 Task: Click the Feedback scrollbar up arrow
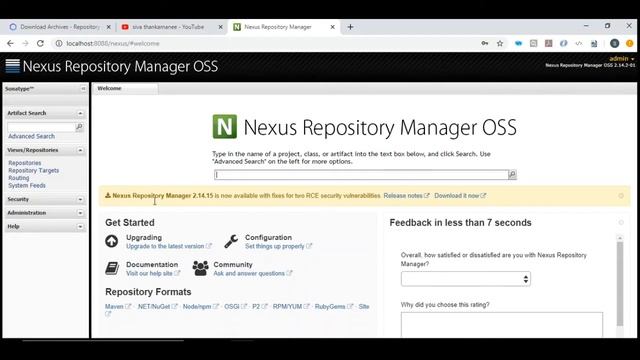[x=620, y=238]
